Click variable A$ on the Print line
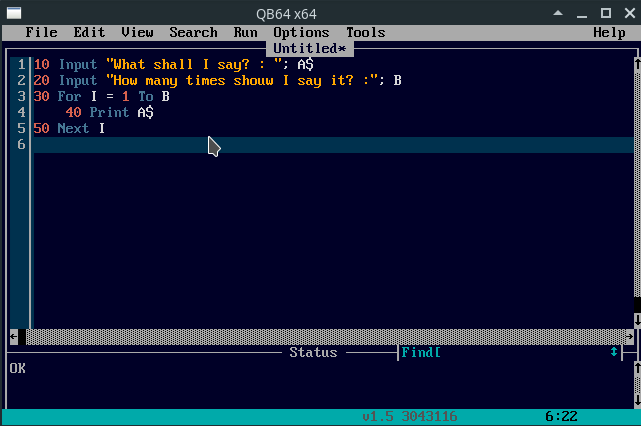 146,112
